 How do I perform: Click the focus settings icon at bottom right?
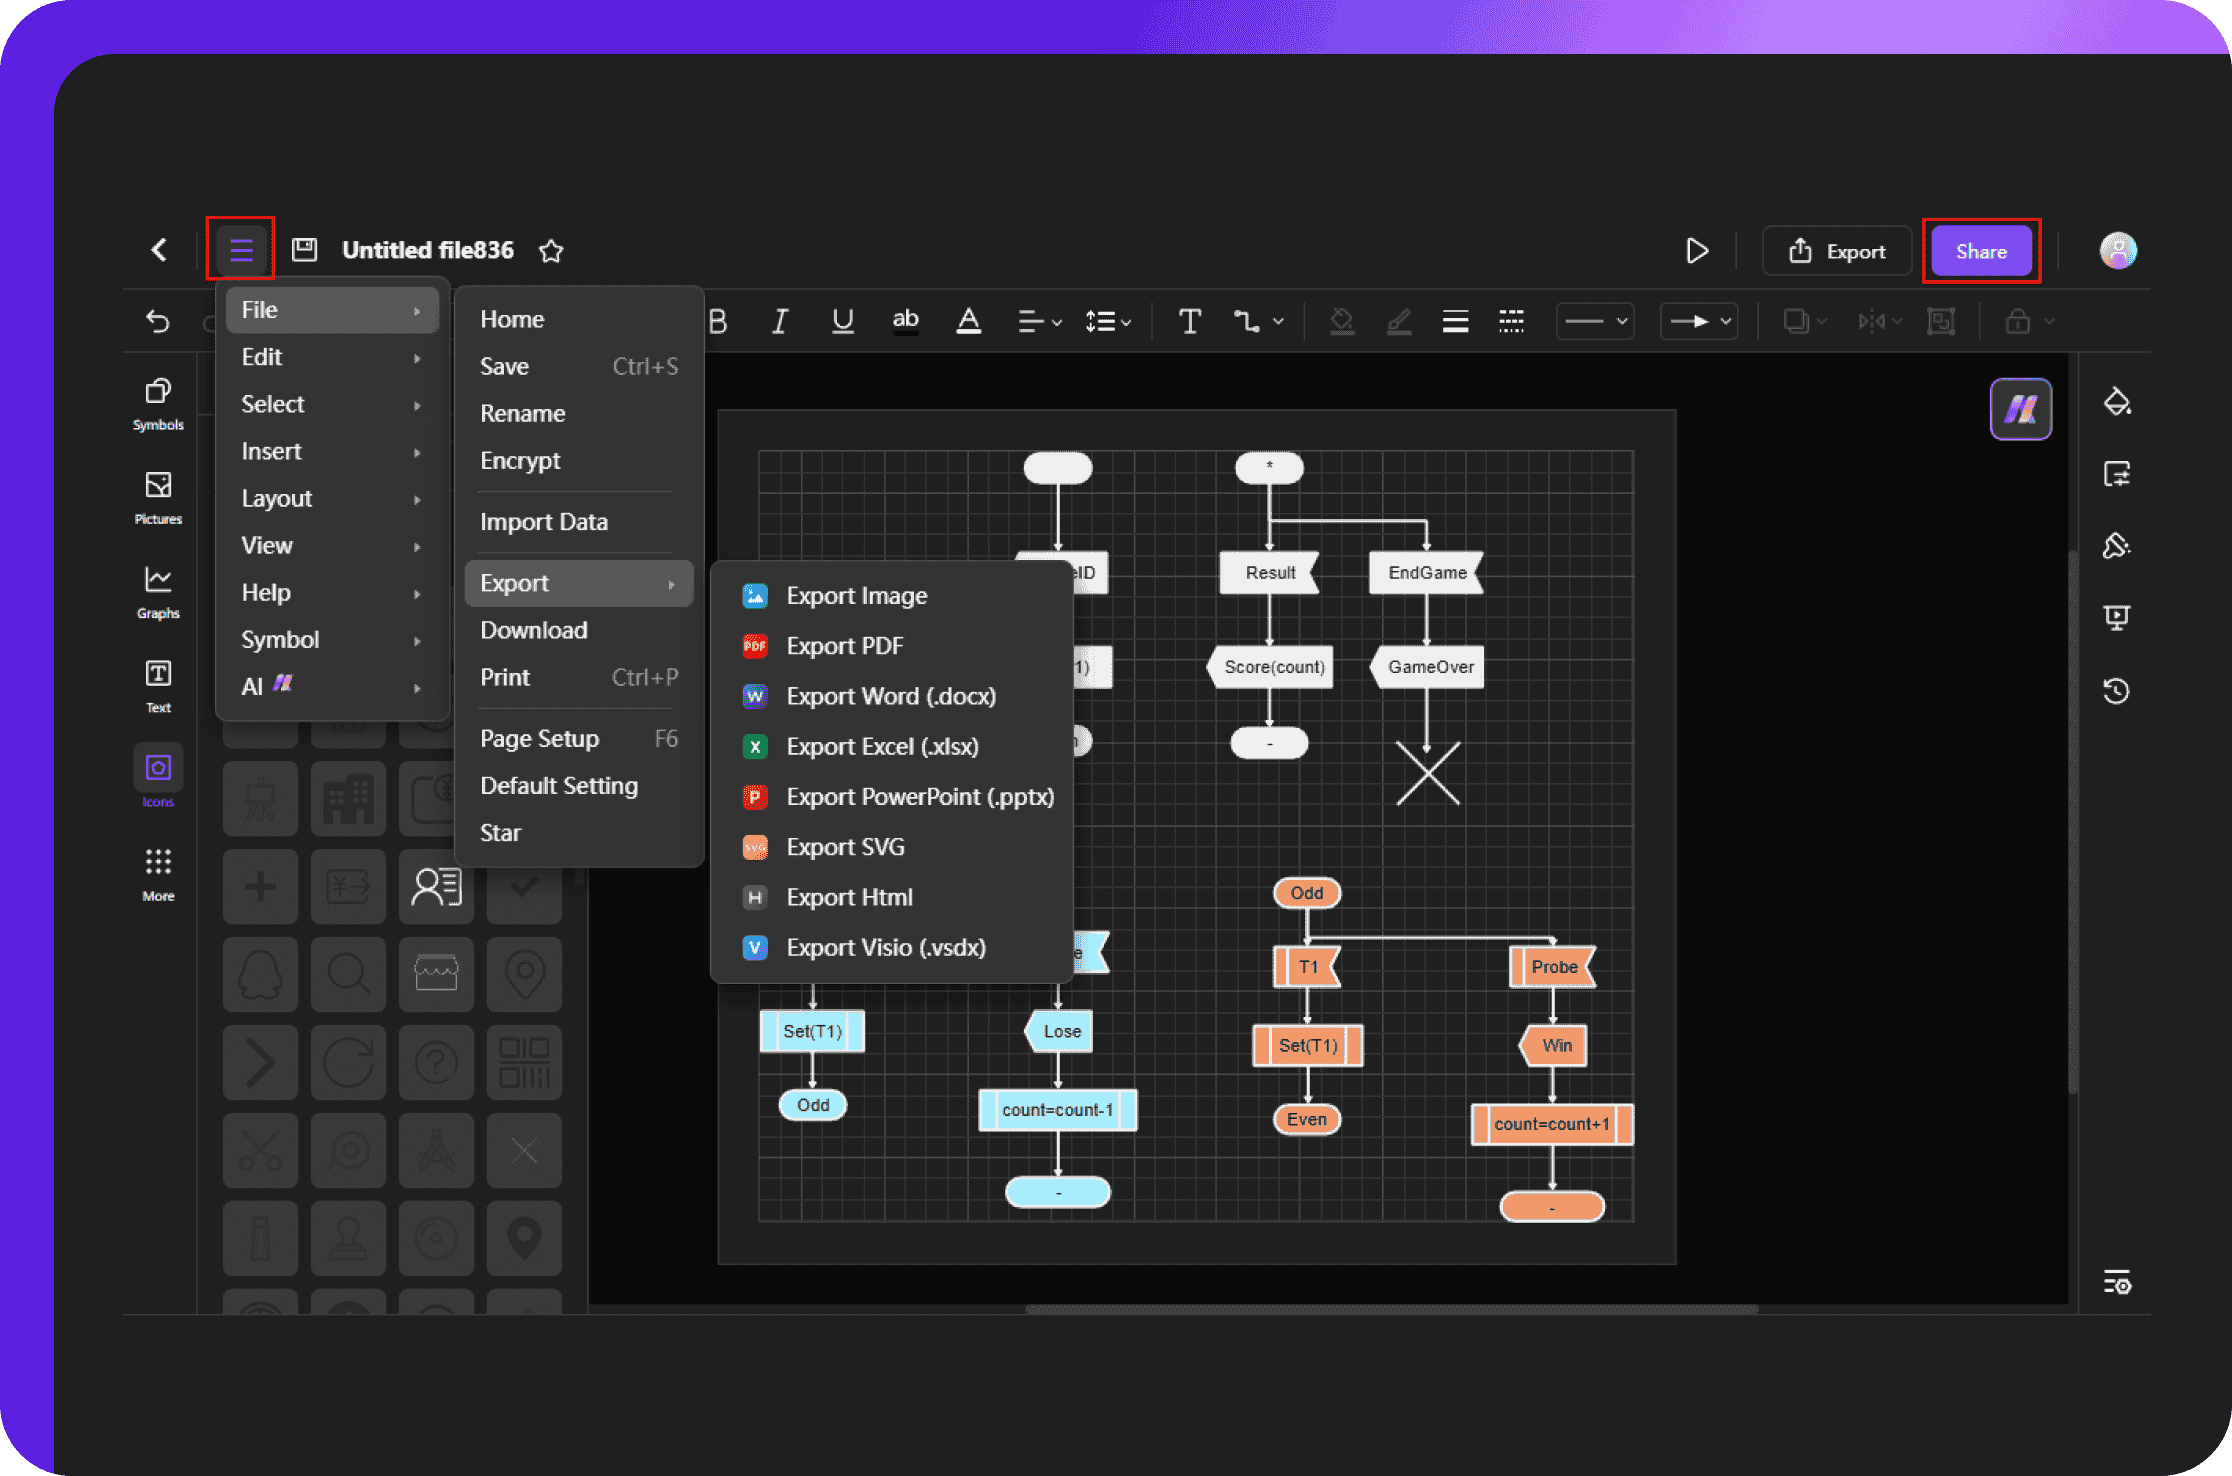pyautogui.click(x=2116, y=1282)
